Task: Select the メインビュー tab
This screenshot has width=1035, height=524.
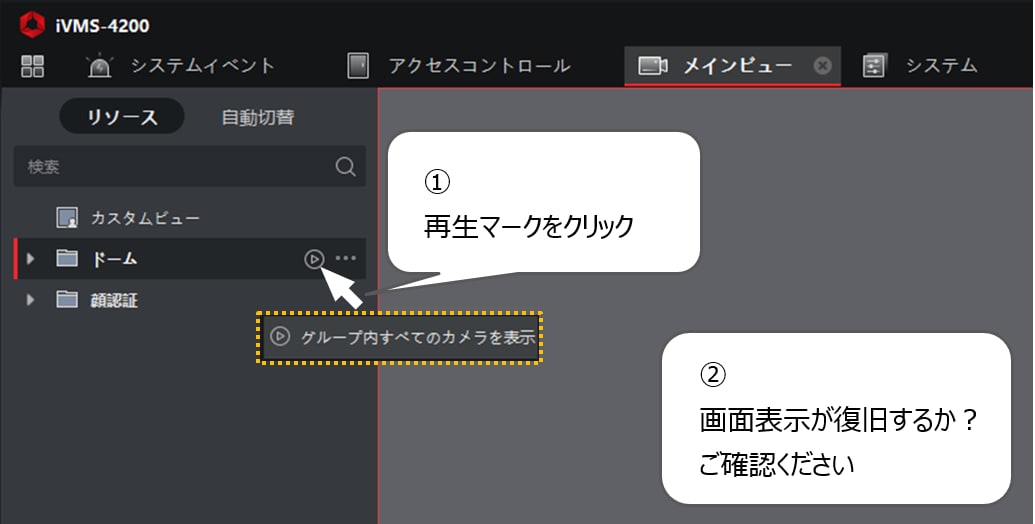Action: (732, 66)
